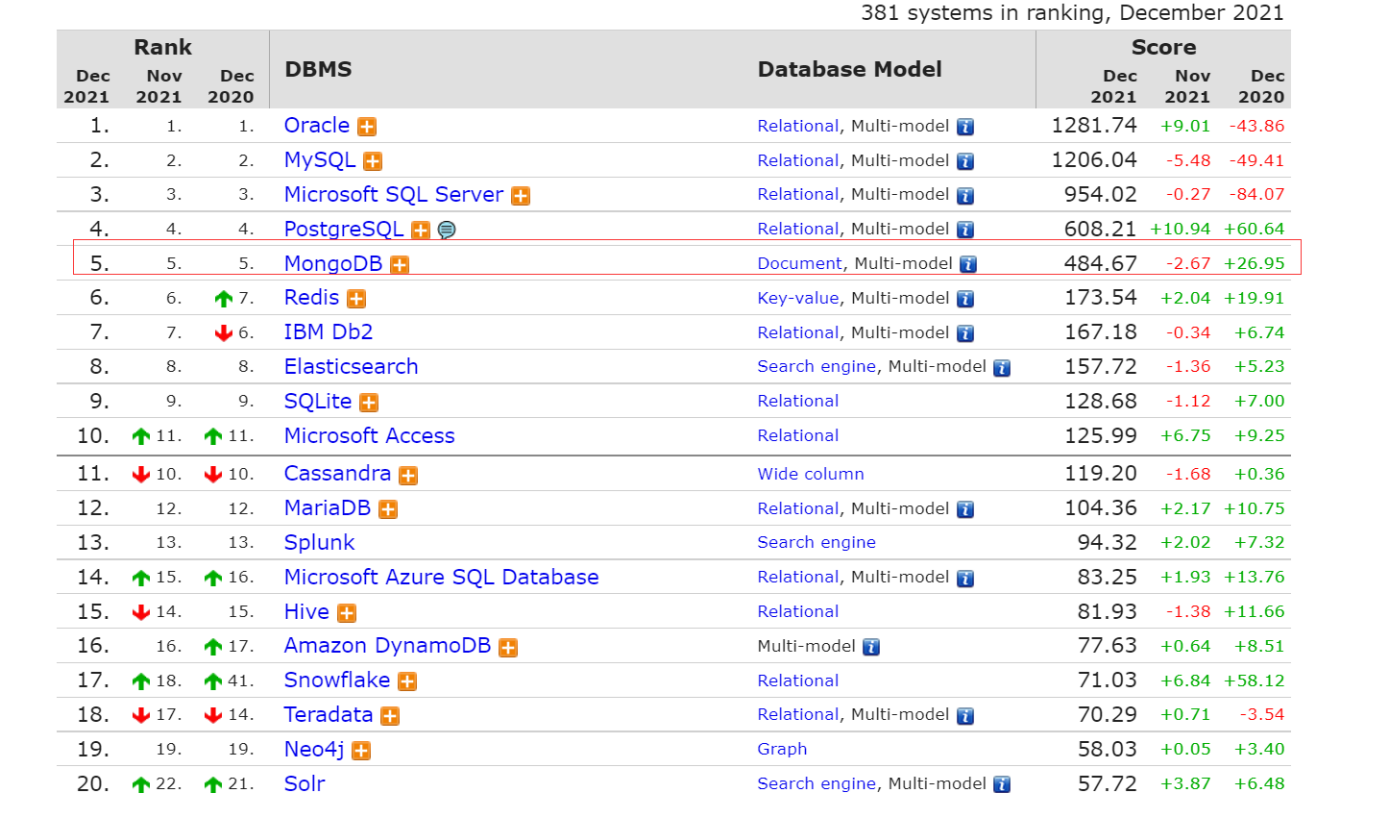Screen dimensions: 1375x837
Task: Open the Microsoft SQL Server link
Action: (394, 194)
